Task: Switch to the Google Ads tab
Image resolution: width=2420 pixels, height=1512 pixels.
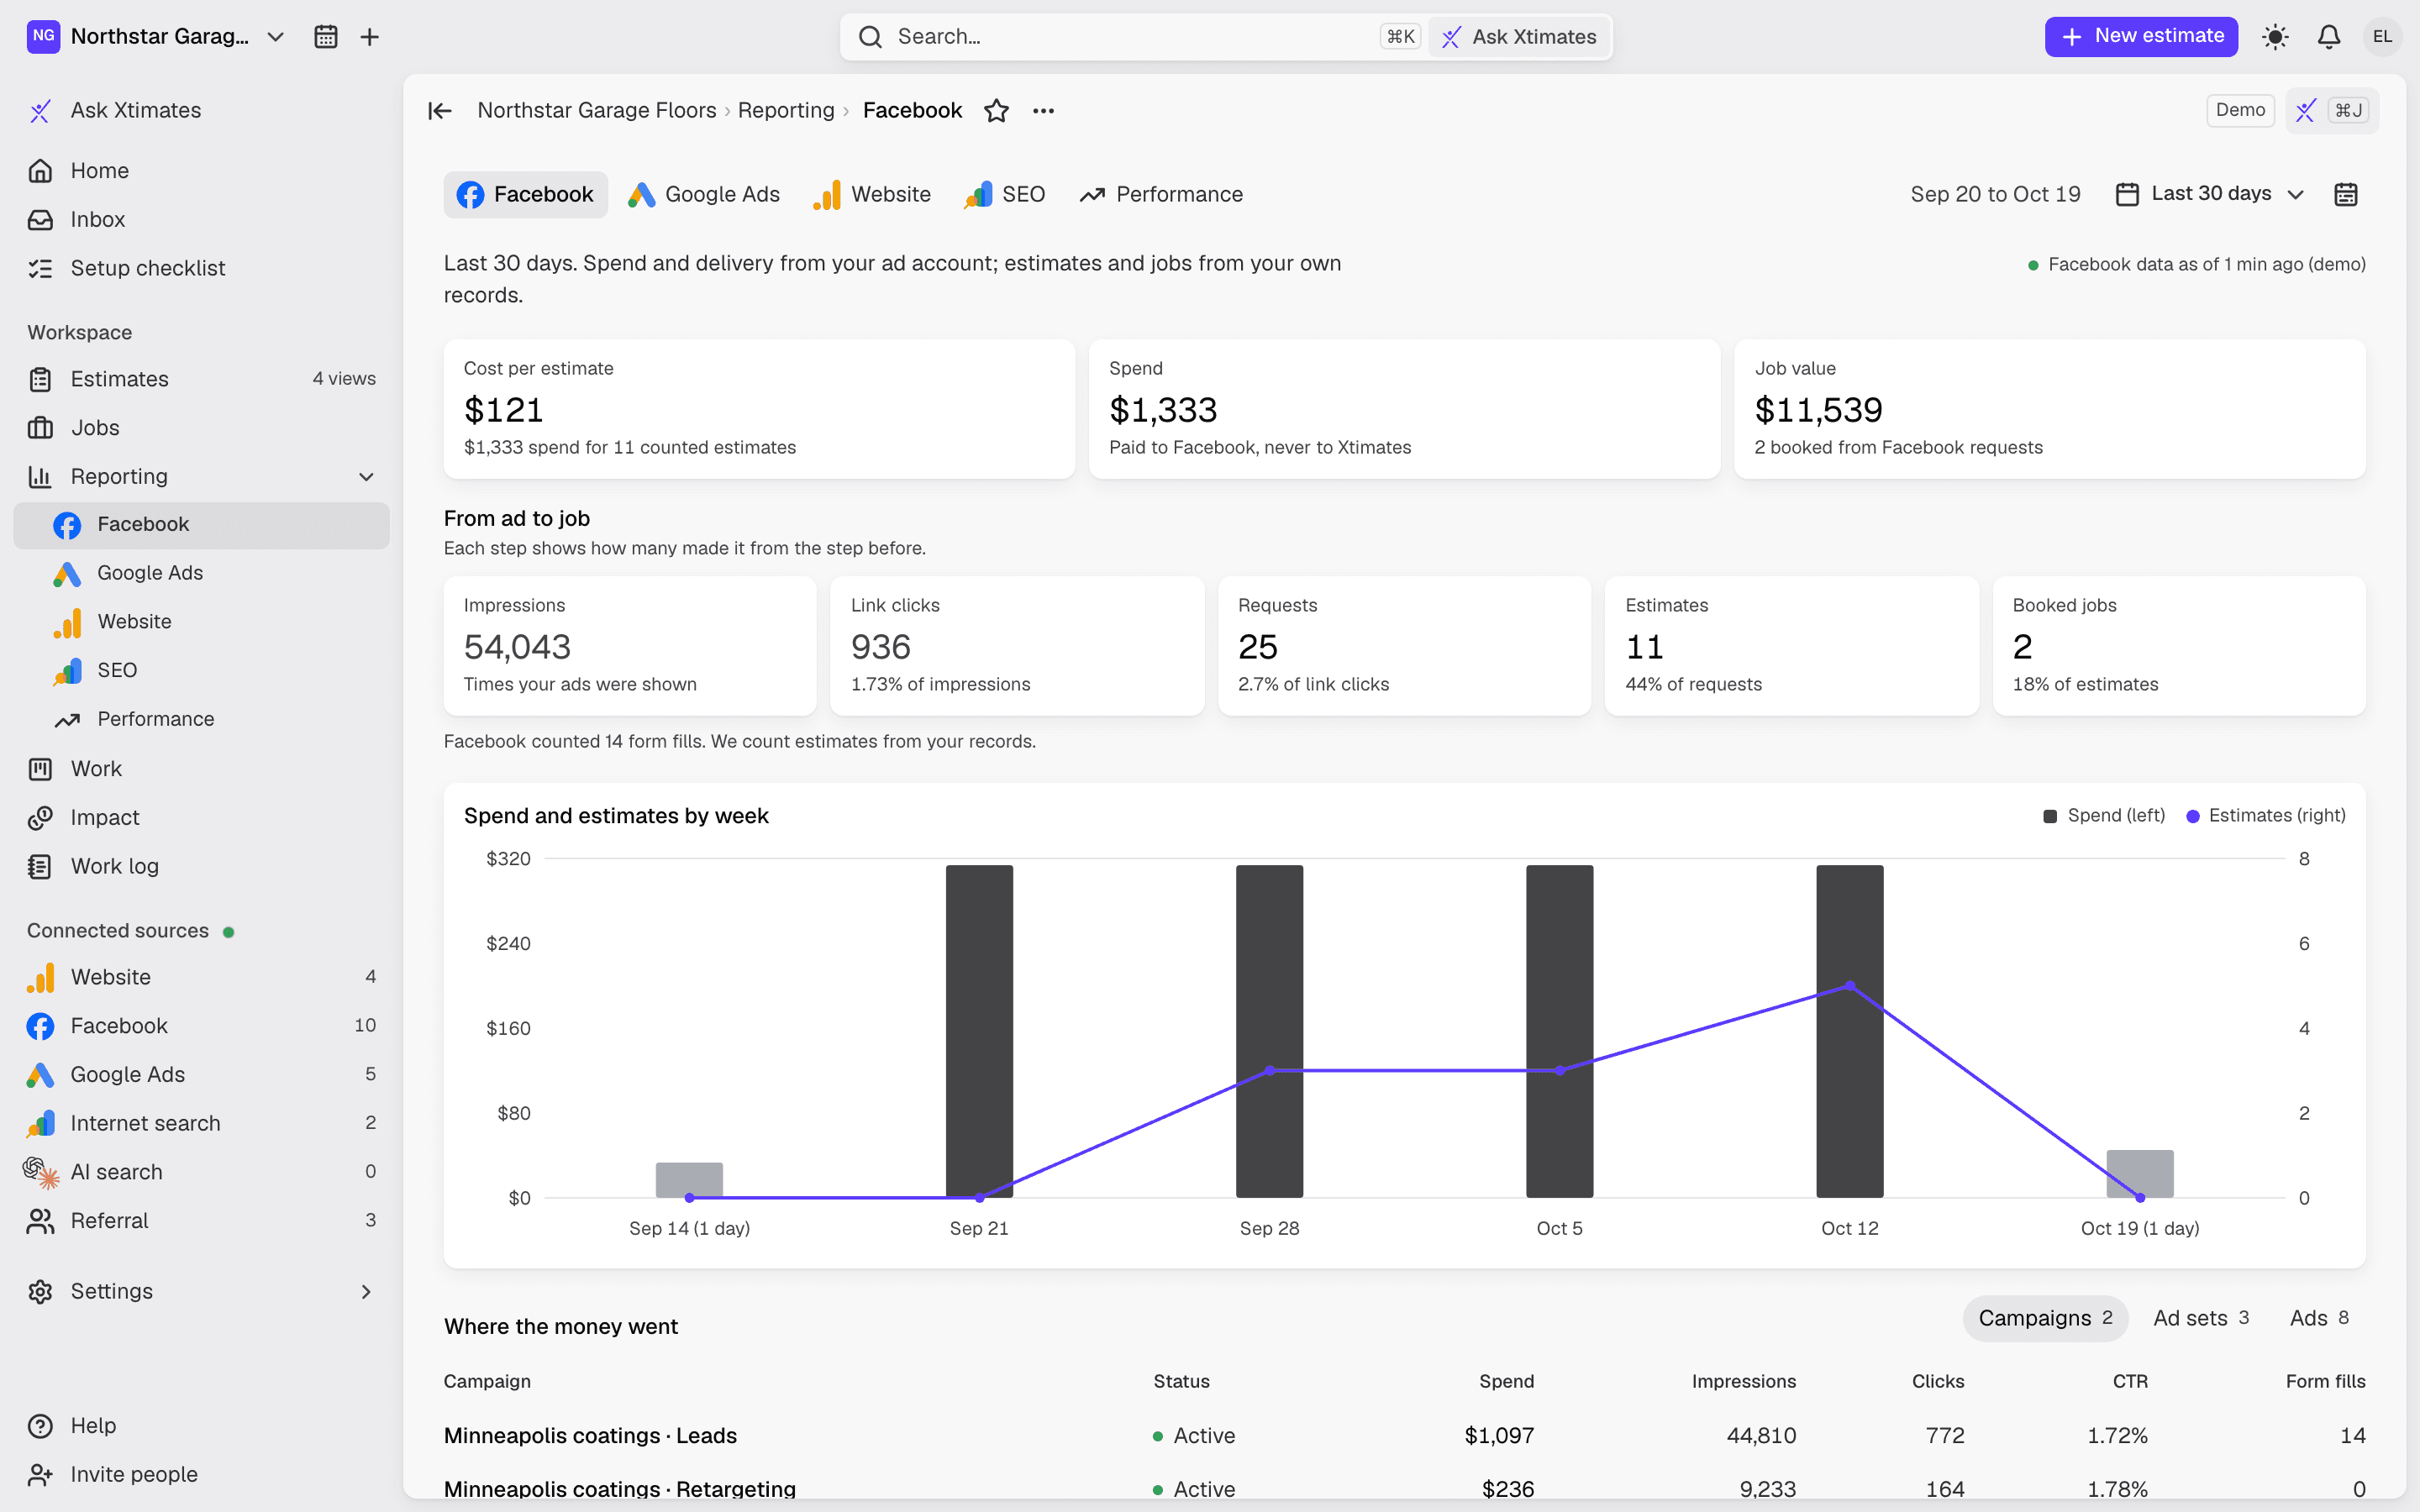Action: pyautogui.click(x=704, y=195)
